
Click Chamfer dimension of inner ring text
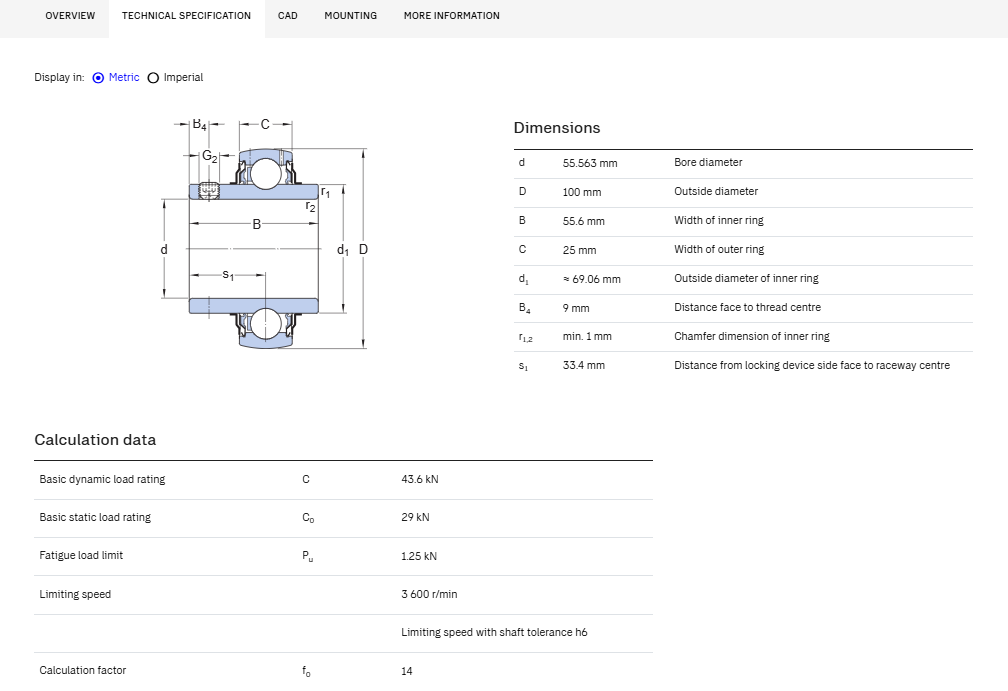click(x=752, y=336)
